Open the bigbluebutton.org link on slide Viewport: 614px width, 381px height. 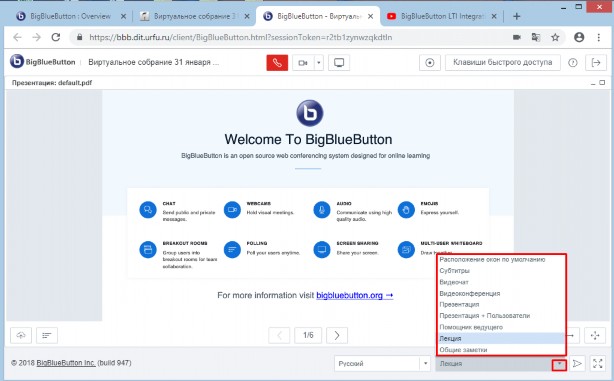pyautogui.click(x=354, y=295)
